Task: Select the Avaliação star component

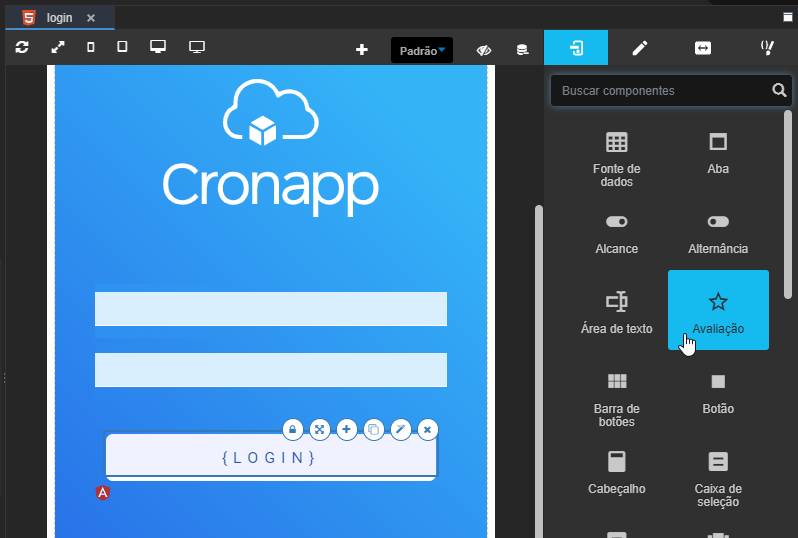Action: 718,310
